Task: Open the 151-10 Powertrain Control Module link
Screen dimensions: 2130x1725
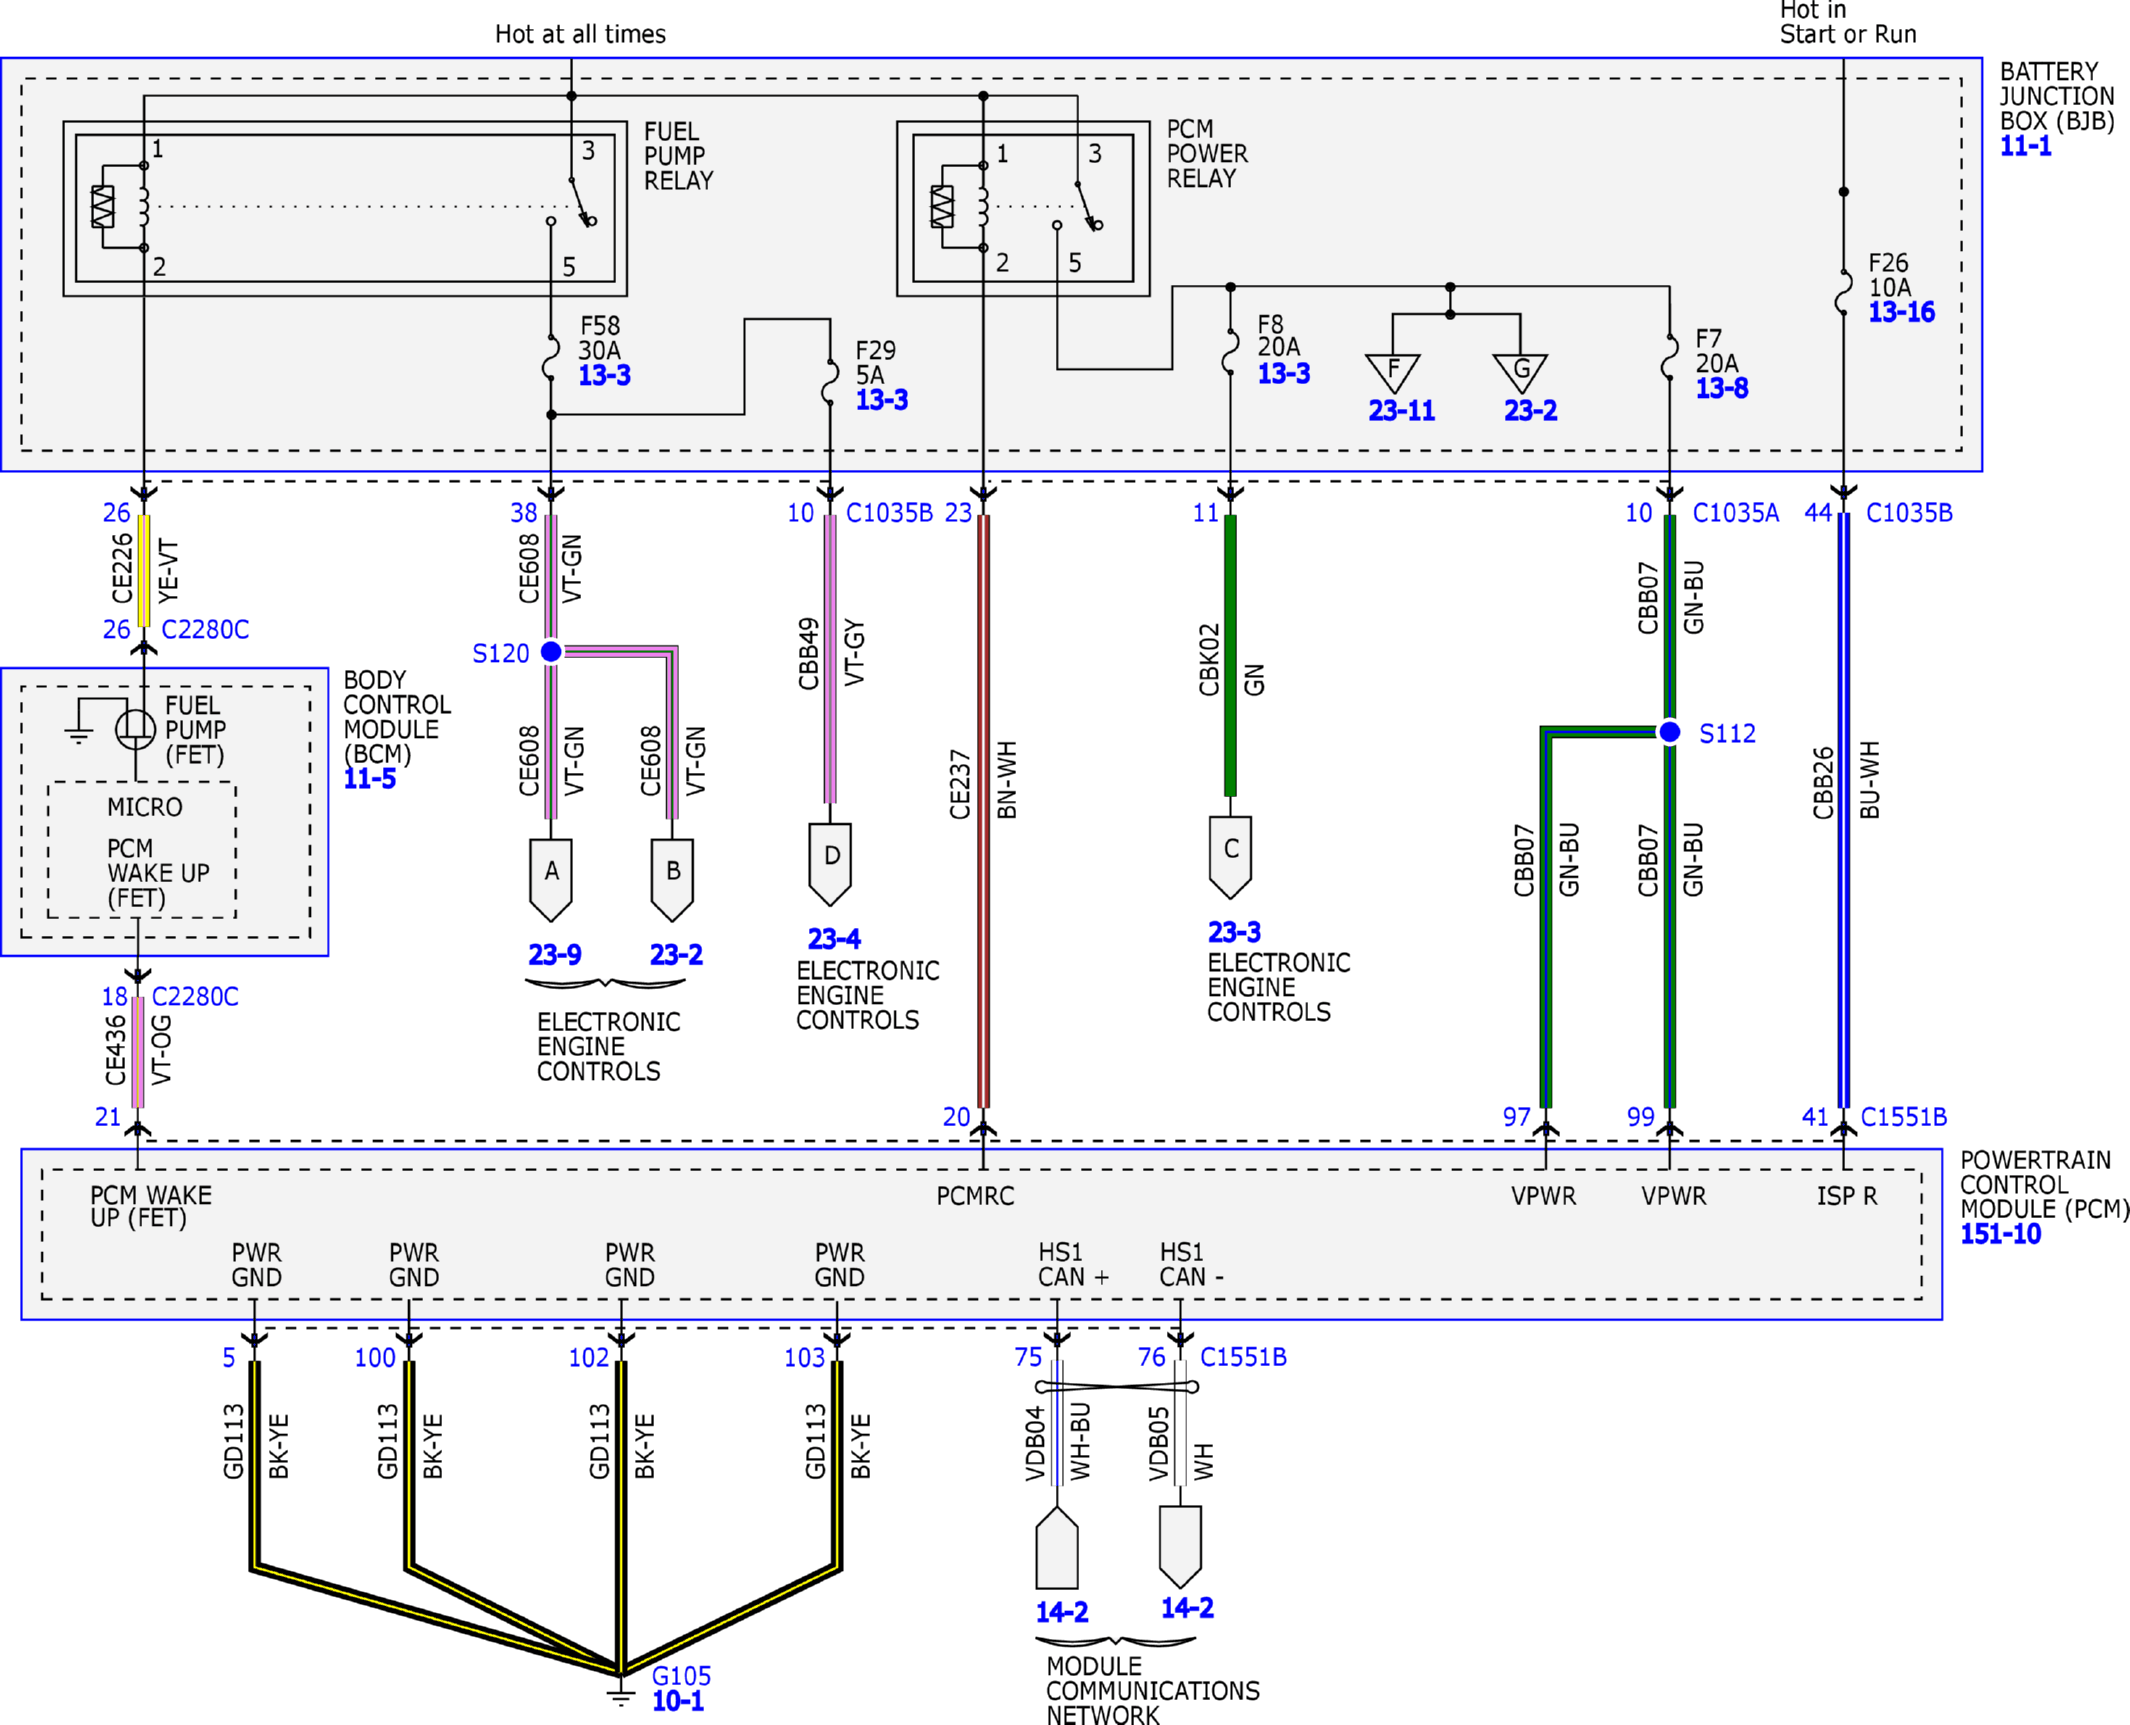Action: 2000,1234
